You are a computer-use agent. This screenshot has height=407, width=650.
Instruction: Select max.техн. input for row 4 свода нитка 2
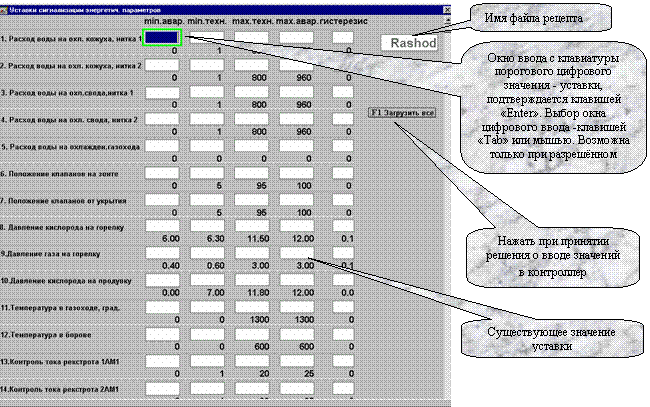(251, 119)
